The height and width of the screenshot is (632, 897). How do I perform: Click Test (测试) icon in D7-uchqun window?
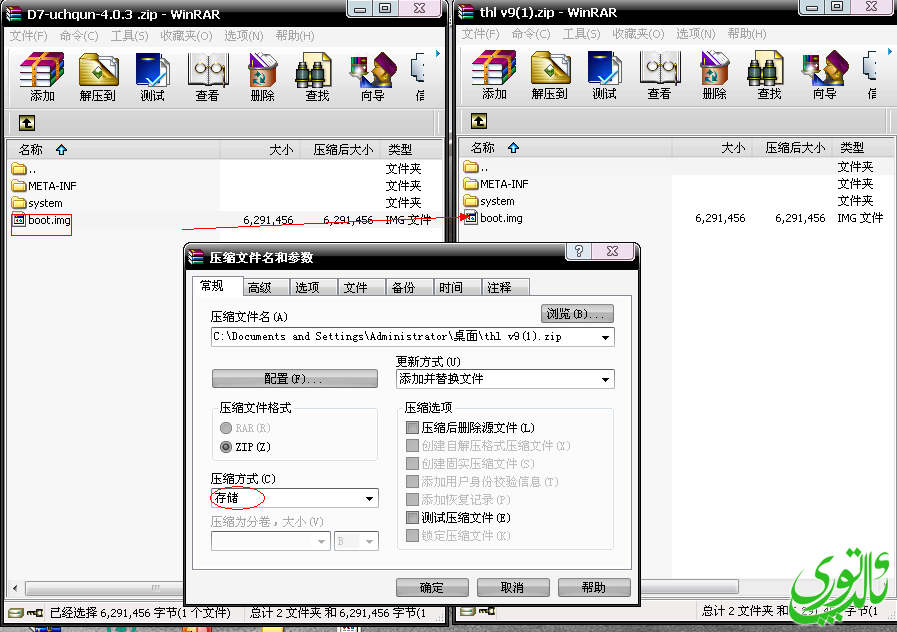[152, 77]
